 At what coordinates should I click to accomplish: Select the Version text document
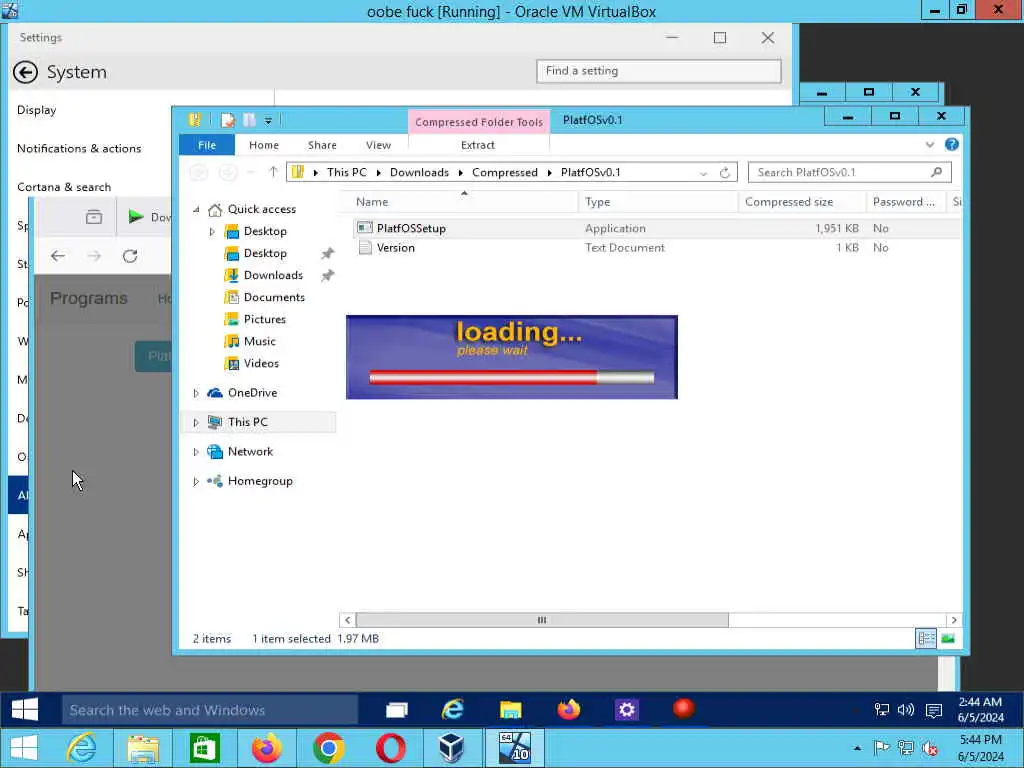point(395,248)
